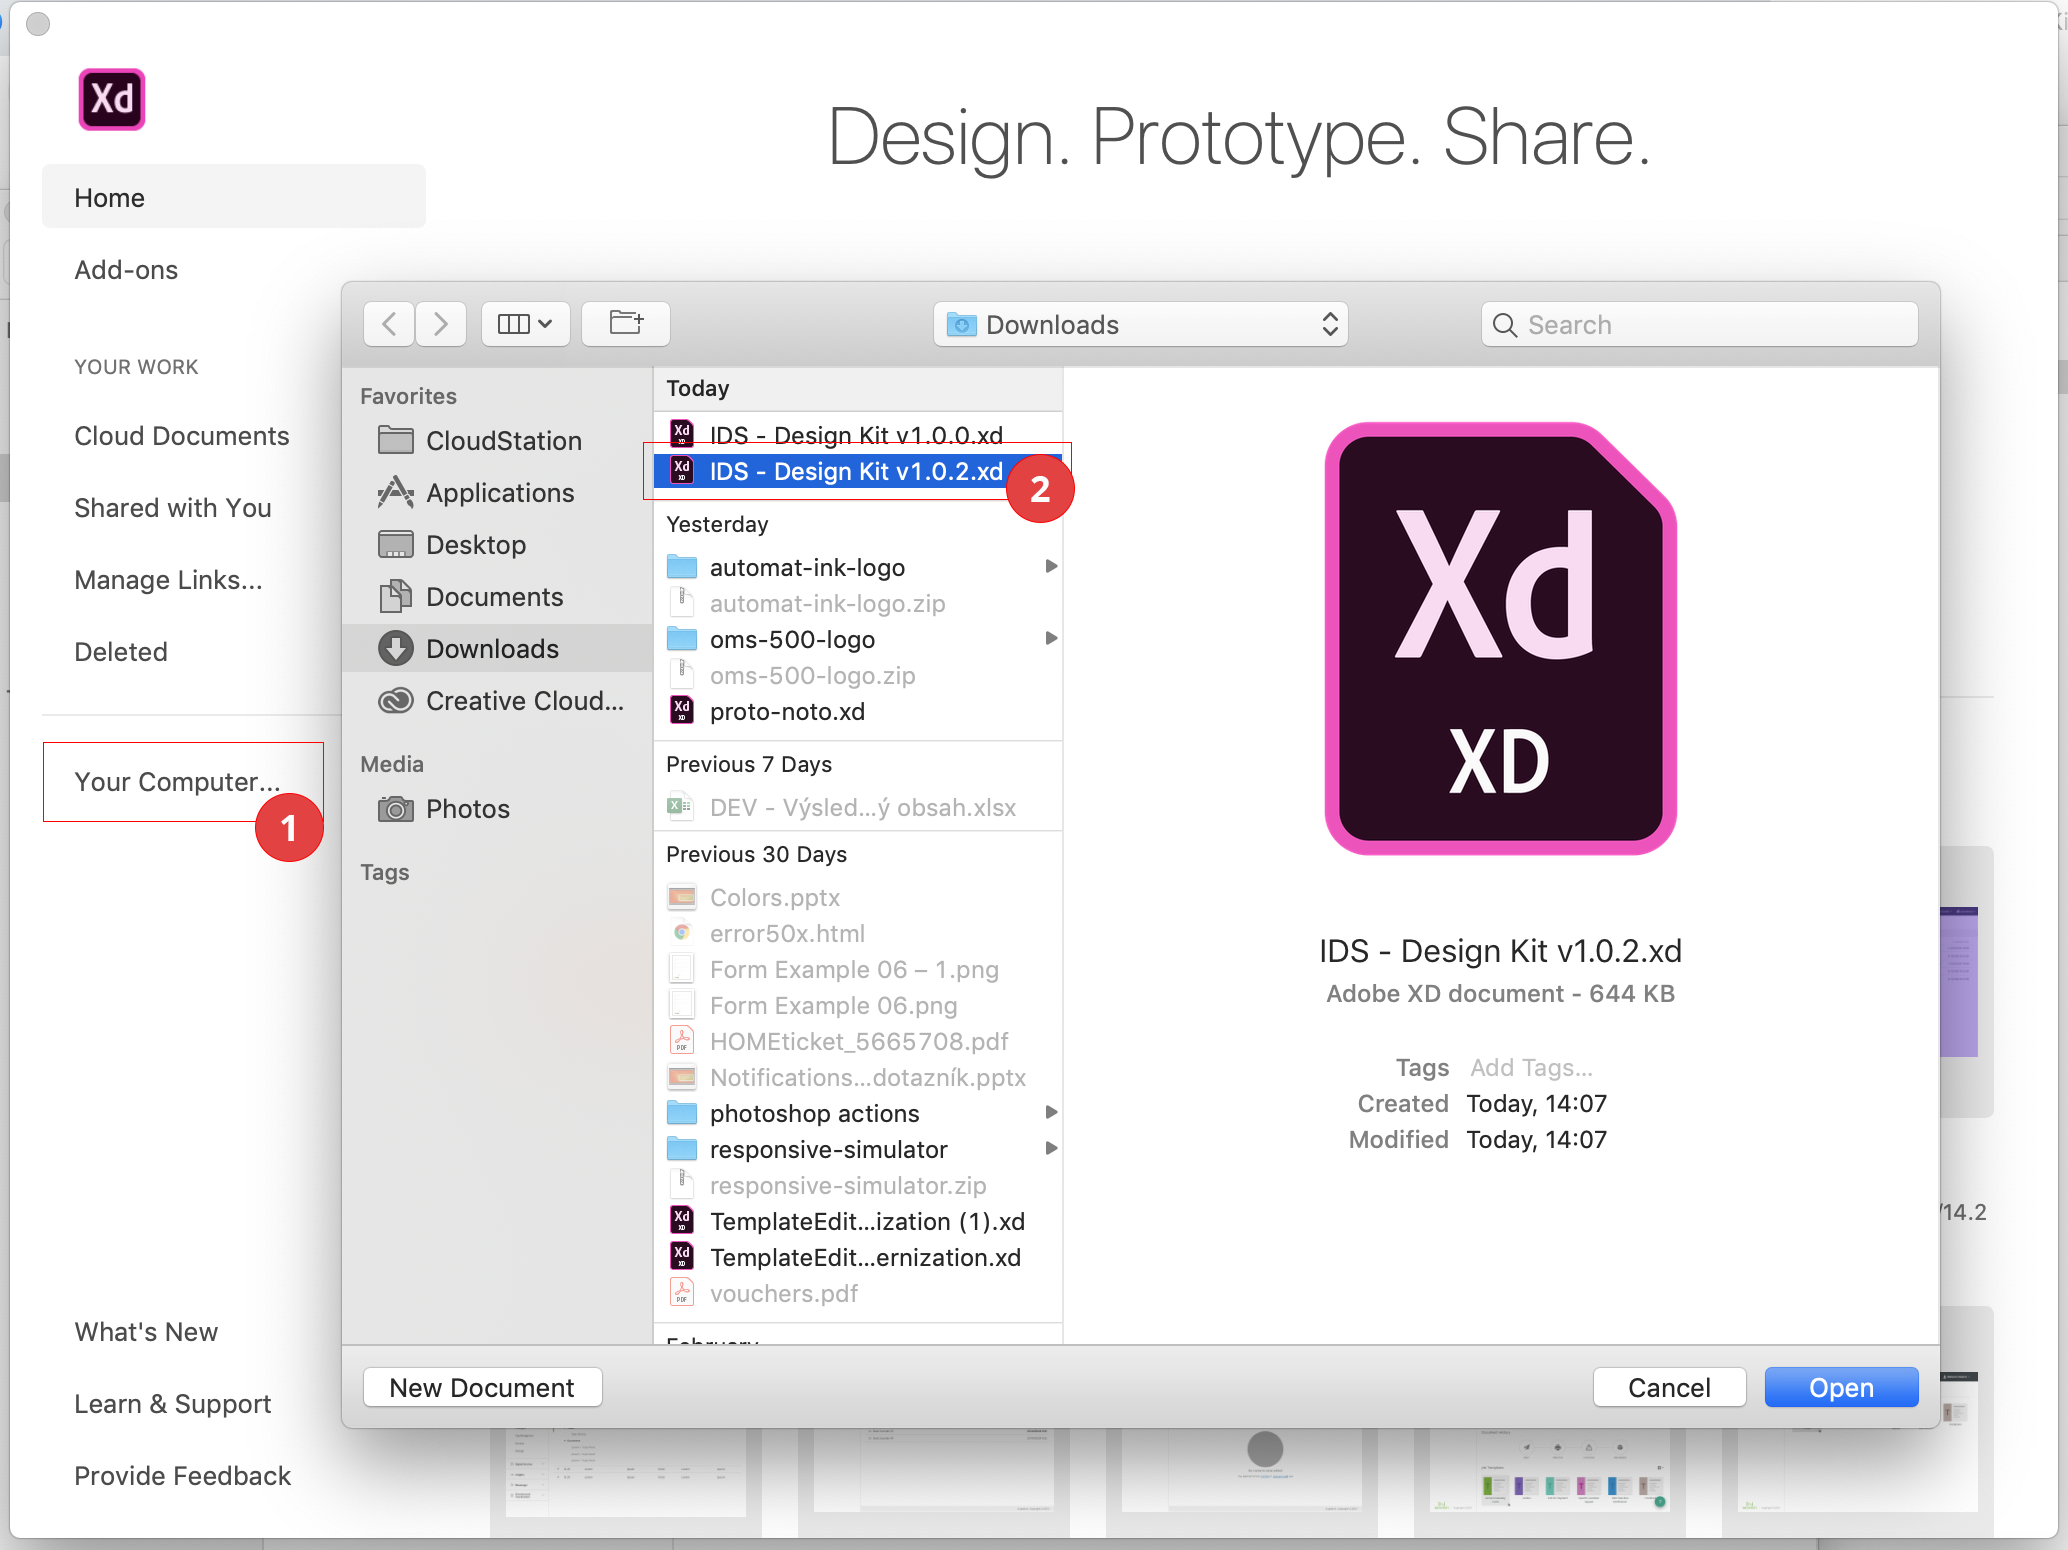Click DEV - Výsled...ý obsah.xlsx file

[x=858, y=807]
